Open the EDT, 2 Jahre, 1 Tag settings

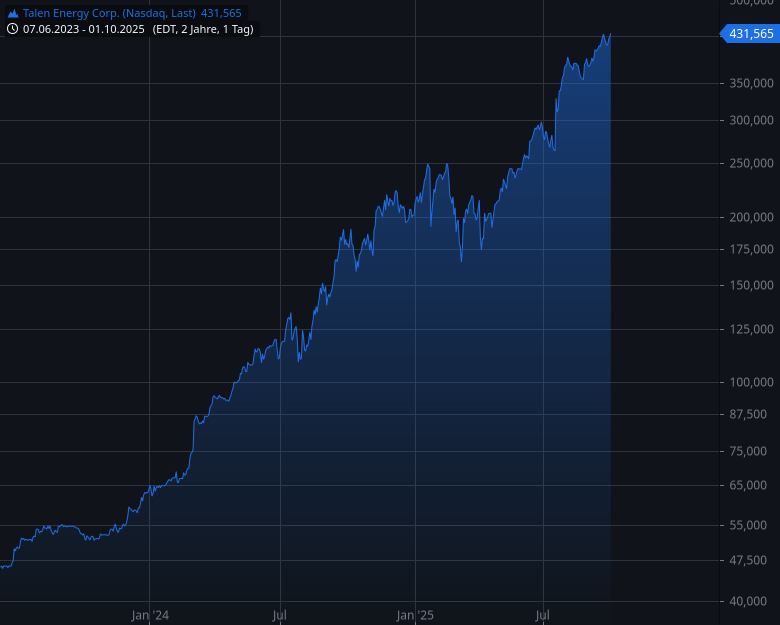tap(204, 29)
